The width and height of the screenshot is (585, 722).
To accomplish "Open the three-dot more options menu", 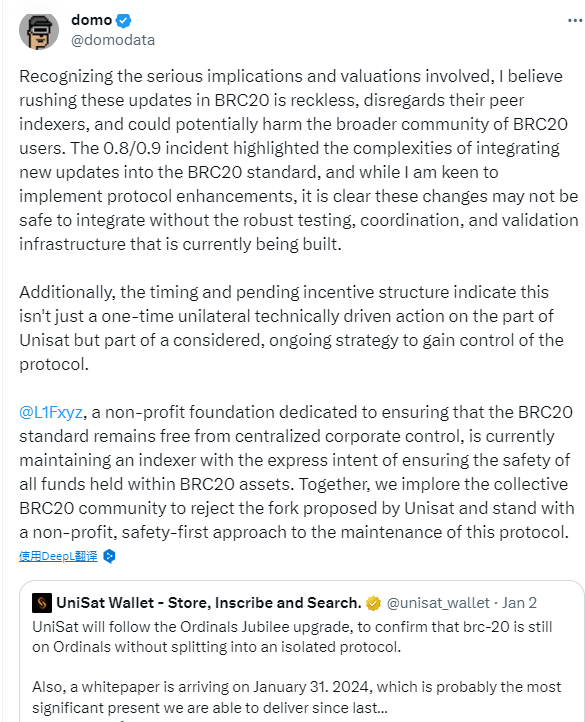I will click(574, 21).
